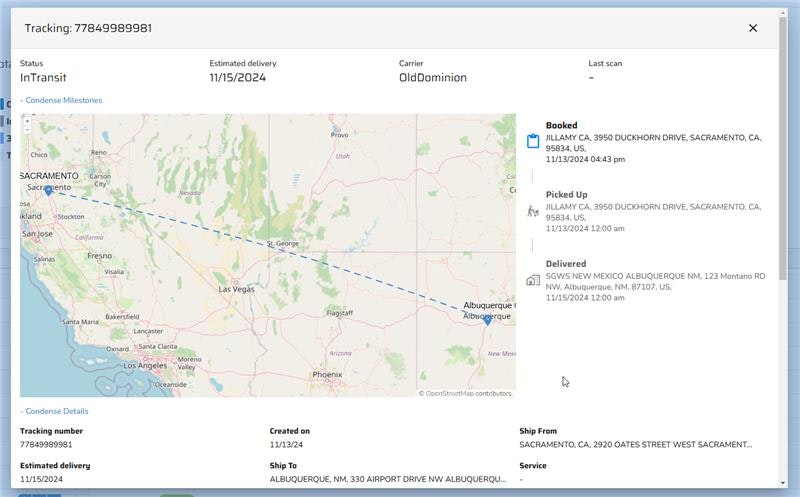Click the '11/15/2024' value under Estimated delivery details
800x497 pixels.
(x=41, y=479)
